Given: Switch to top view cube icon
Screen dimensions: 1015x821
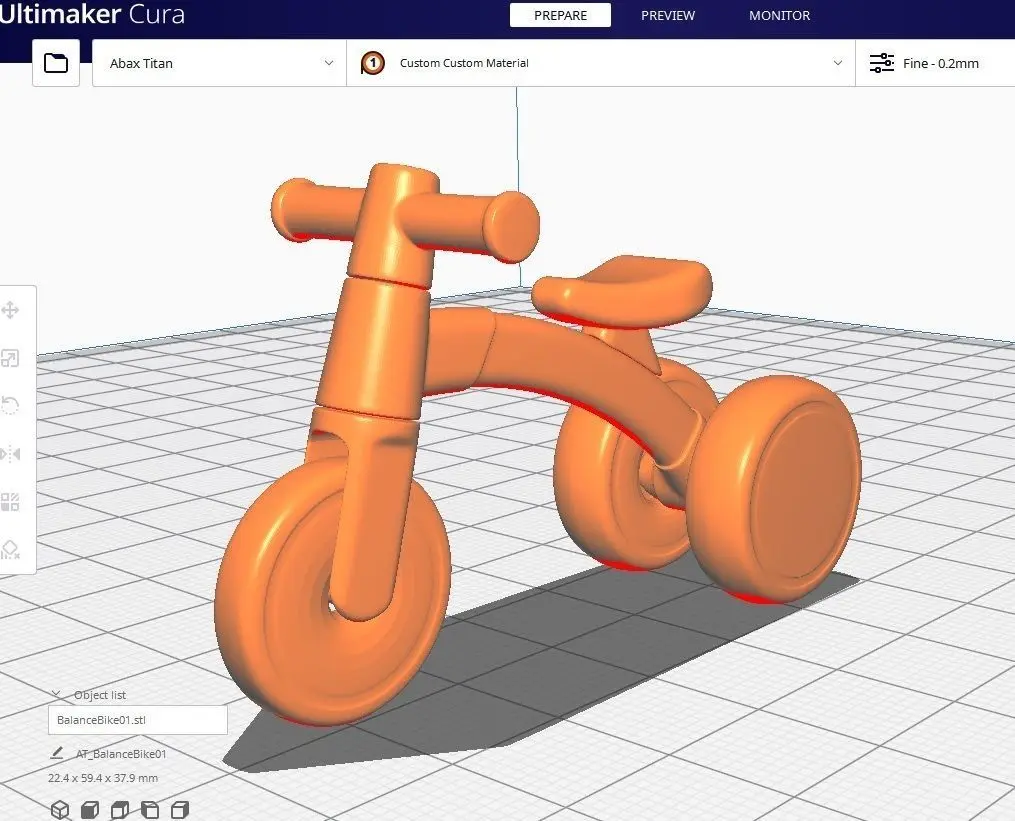Looking at the screenshot, I should 120,809.
